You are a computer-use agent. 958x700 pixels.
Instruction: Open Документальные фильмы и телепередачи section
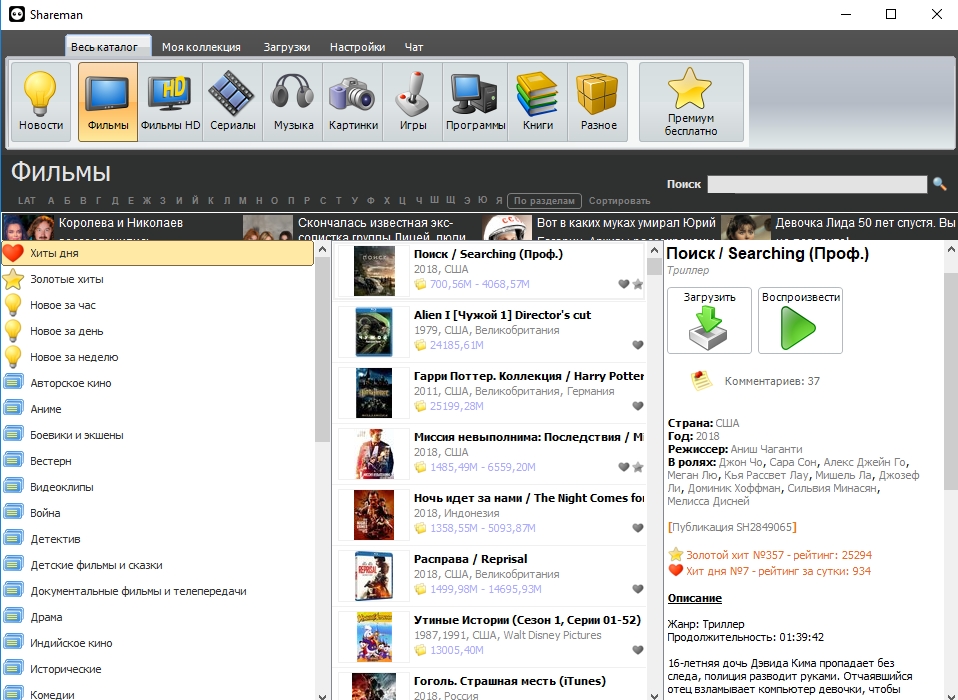(158, 591)
